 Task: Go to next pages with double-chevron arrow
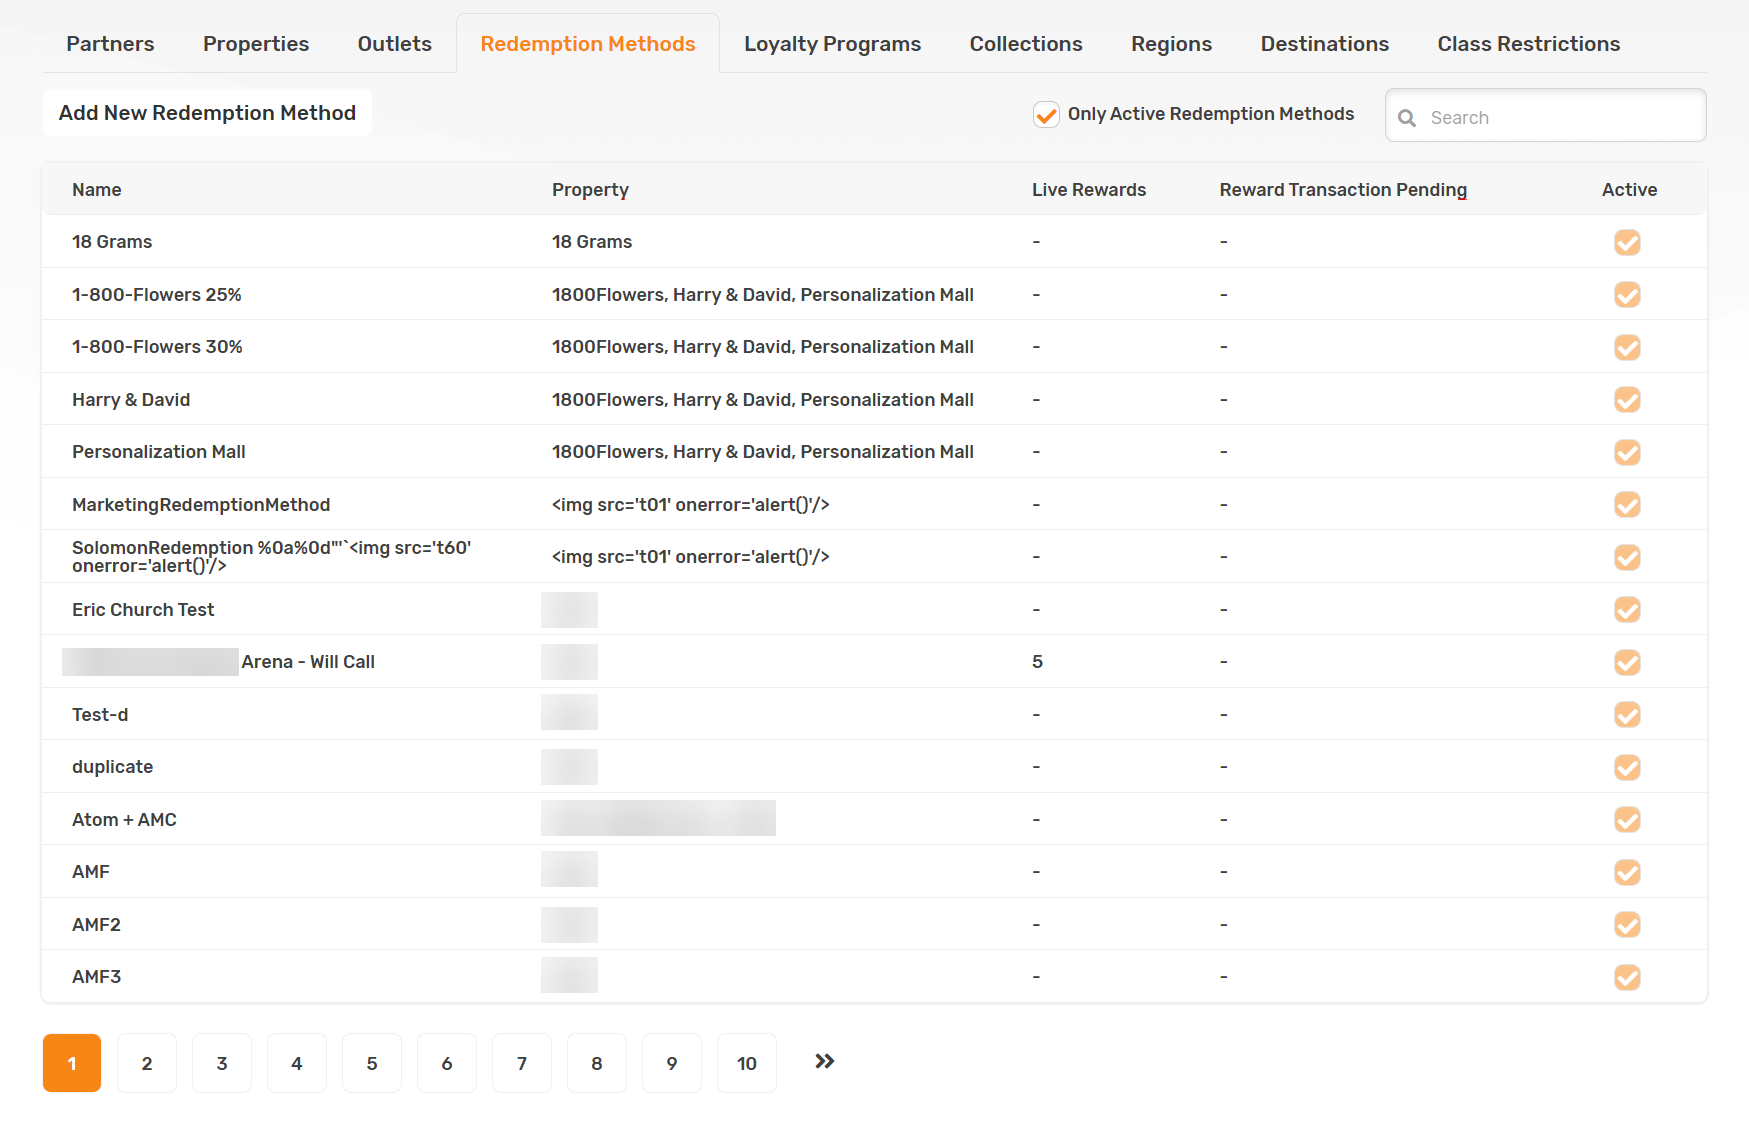pos(824,1062)
